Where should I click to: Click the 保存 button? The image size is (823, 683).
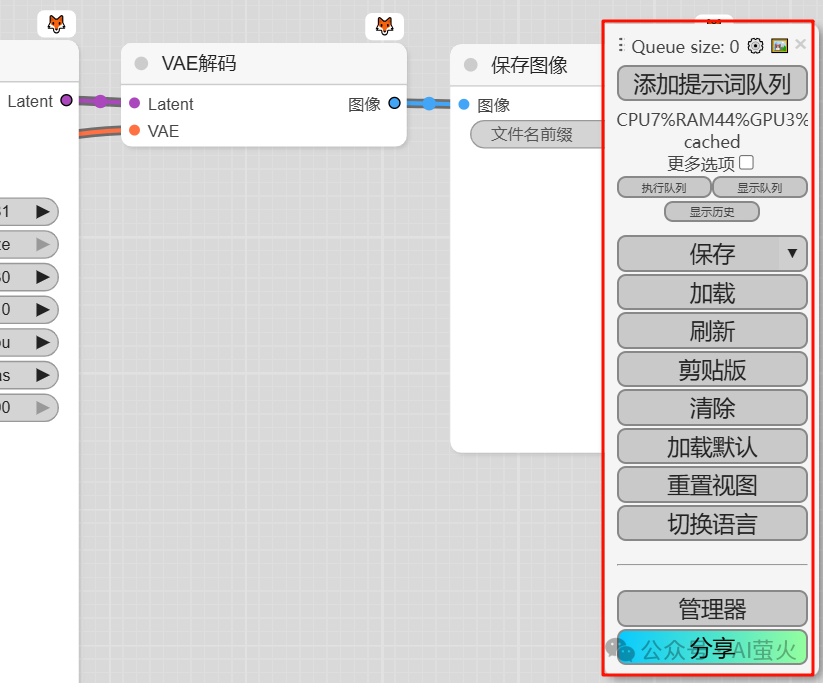(712, 254)
